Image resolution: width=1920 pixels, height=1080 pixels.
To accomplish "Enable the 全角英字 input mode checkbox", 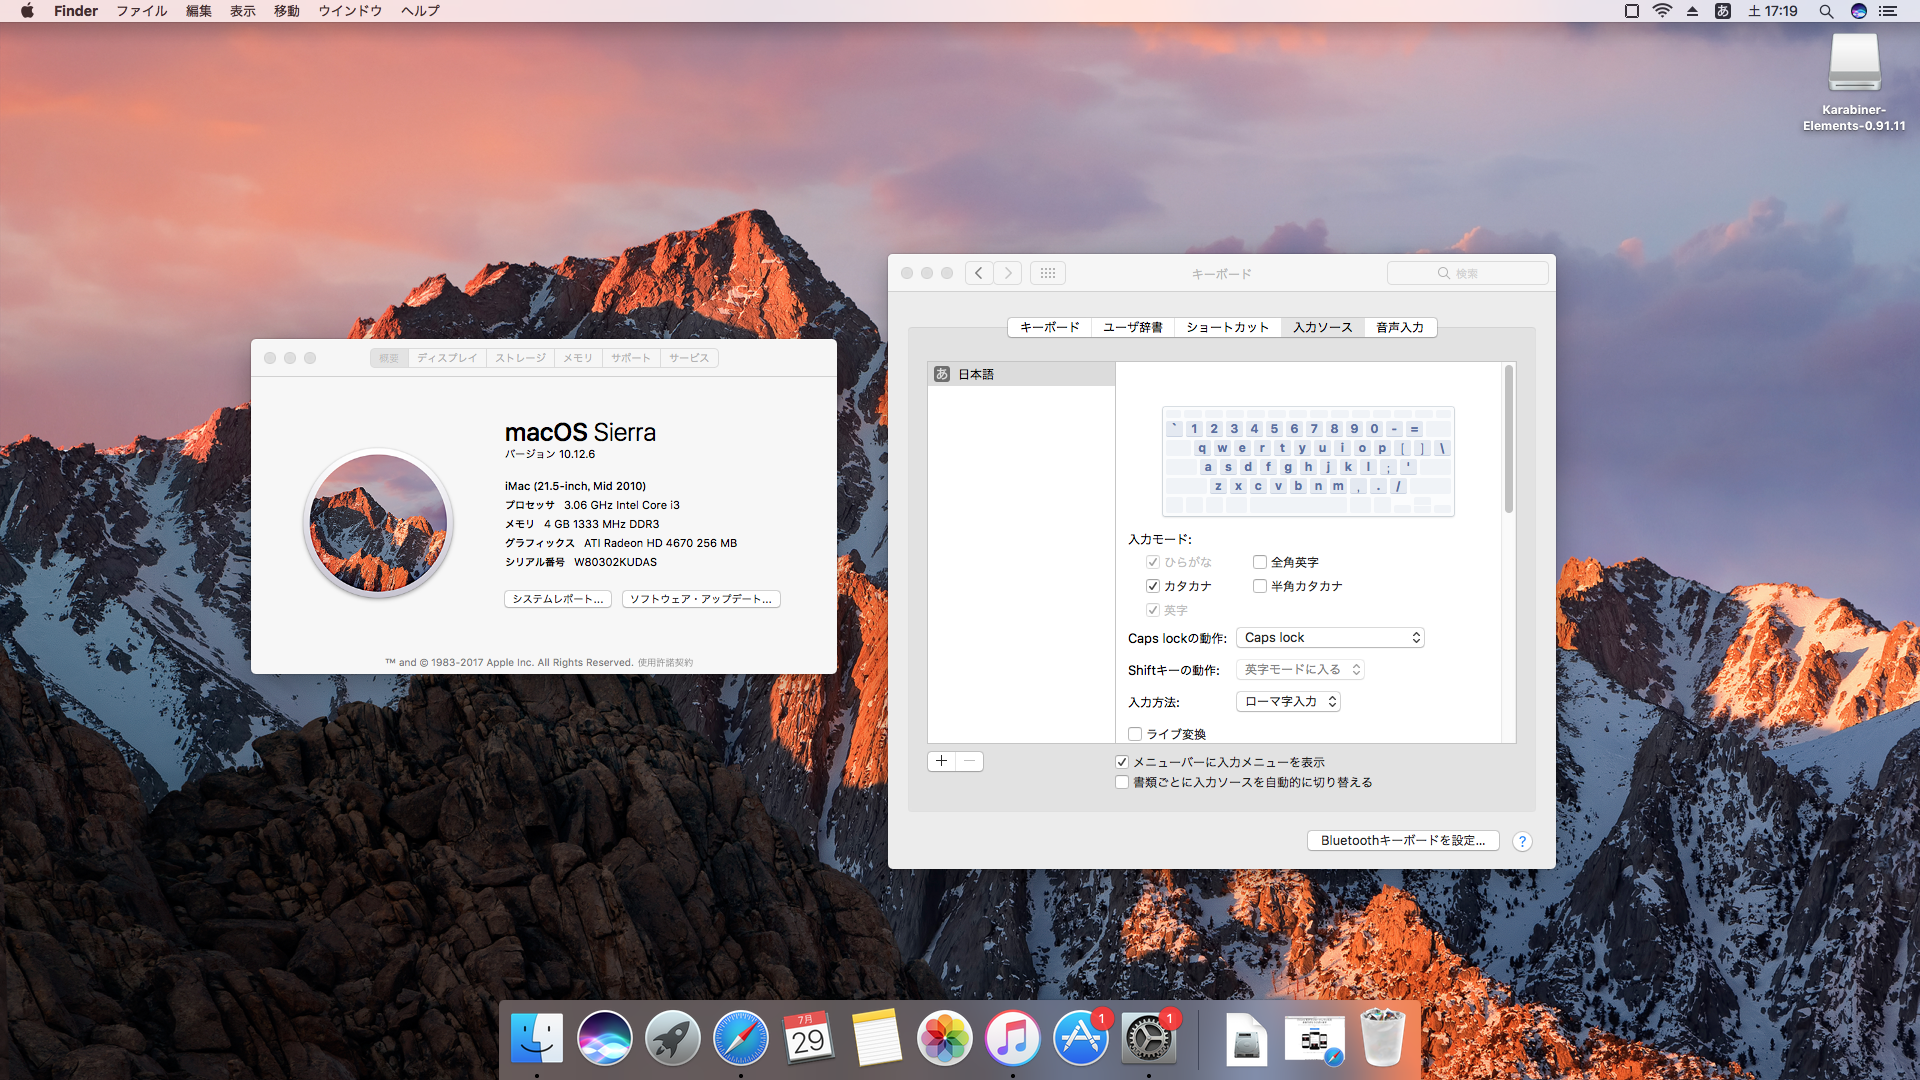I will (1260, 562).
